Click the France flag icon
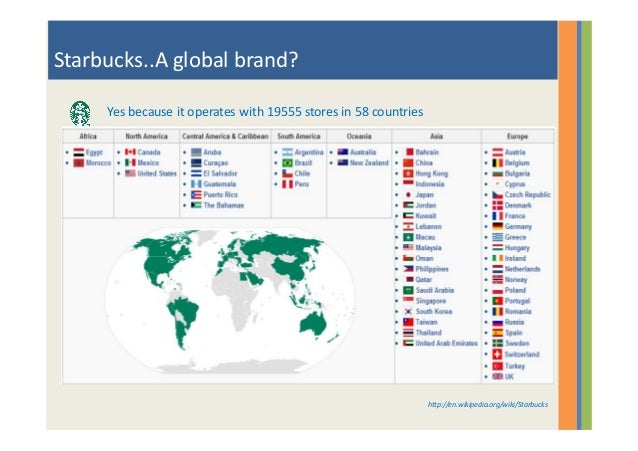This screenshot has height=451, width=638. [x=498, y=216]
